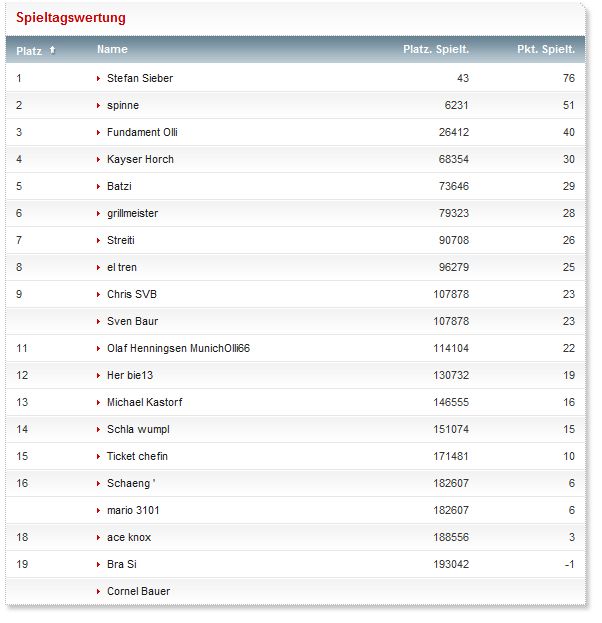View Michael Kastorf's profile
The width and height of the screenshot is (602, 623).
pos(144,402)
